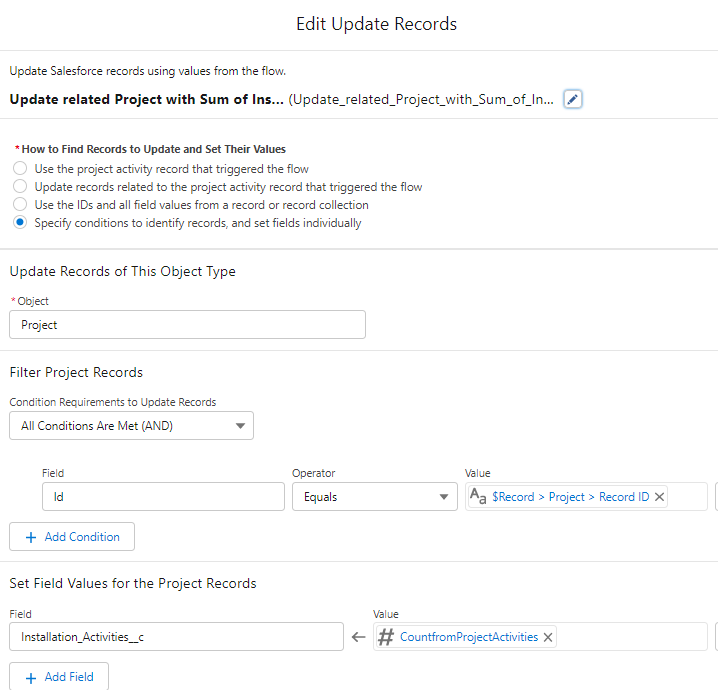Remove the $Record Project Record ID value
The image size is (718, 690).
point(660,497)
